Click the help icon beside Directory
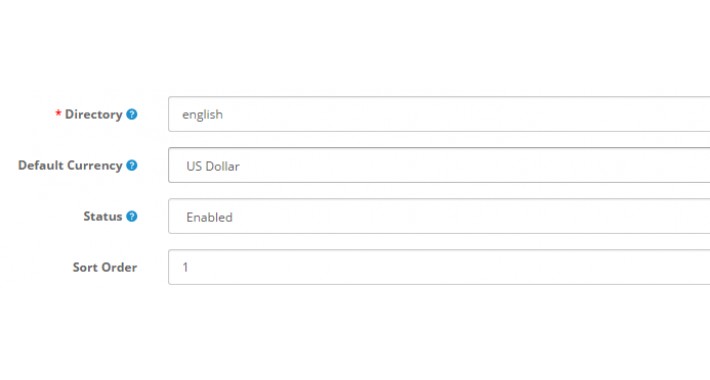Viewport: 710px width, 380px height. pyautogui.click(x=132, y=114)
